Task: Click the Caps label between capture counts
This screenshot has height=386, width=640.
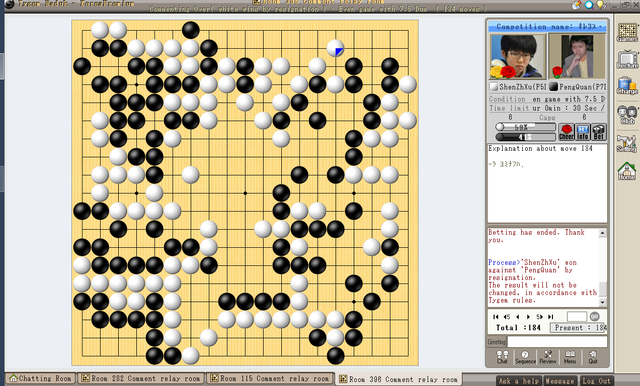Action: (x=547, y=118)
